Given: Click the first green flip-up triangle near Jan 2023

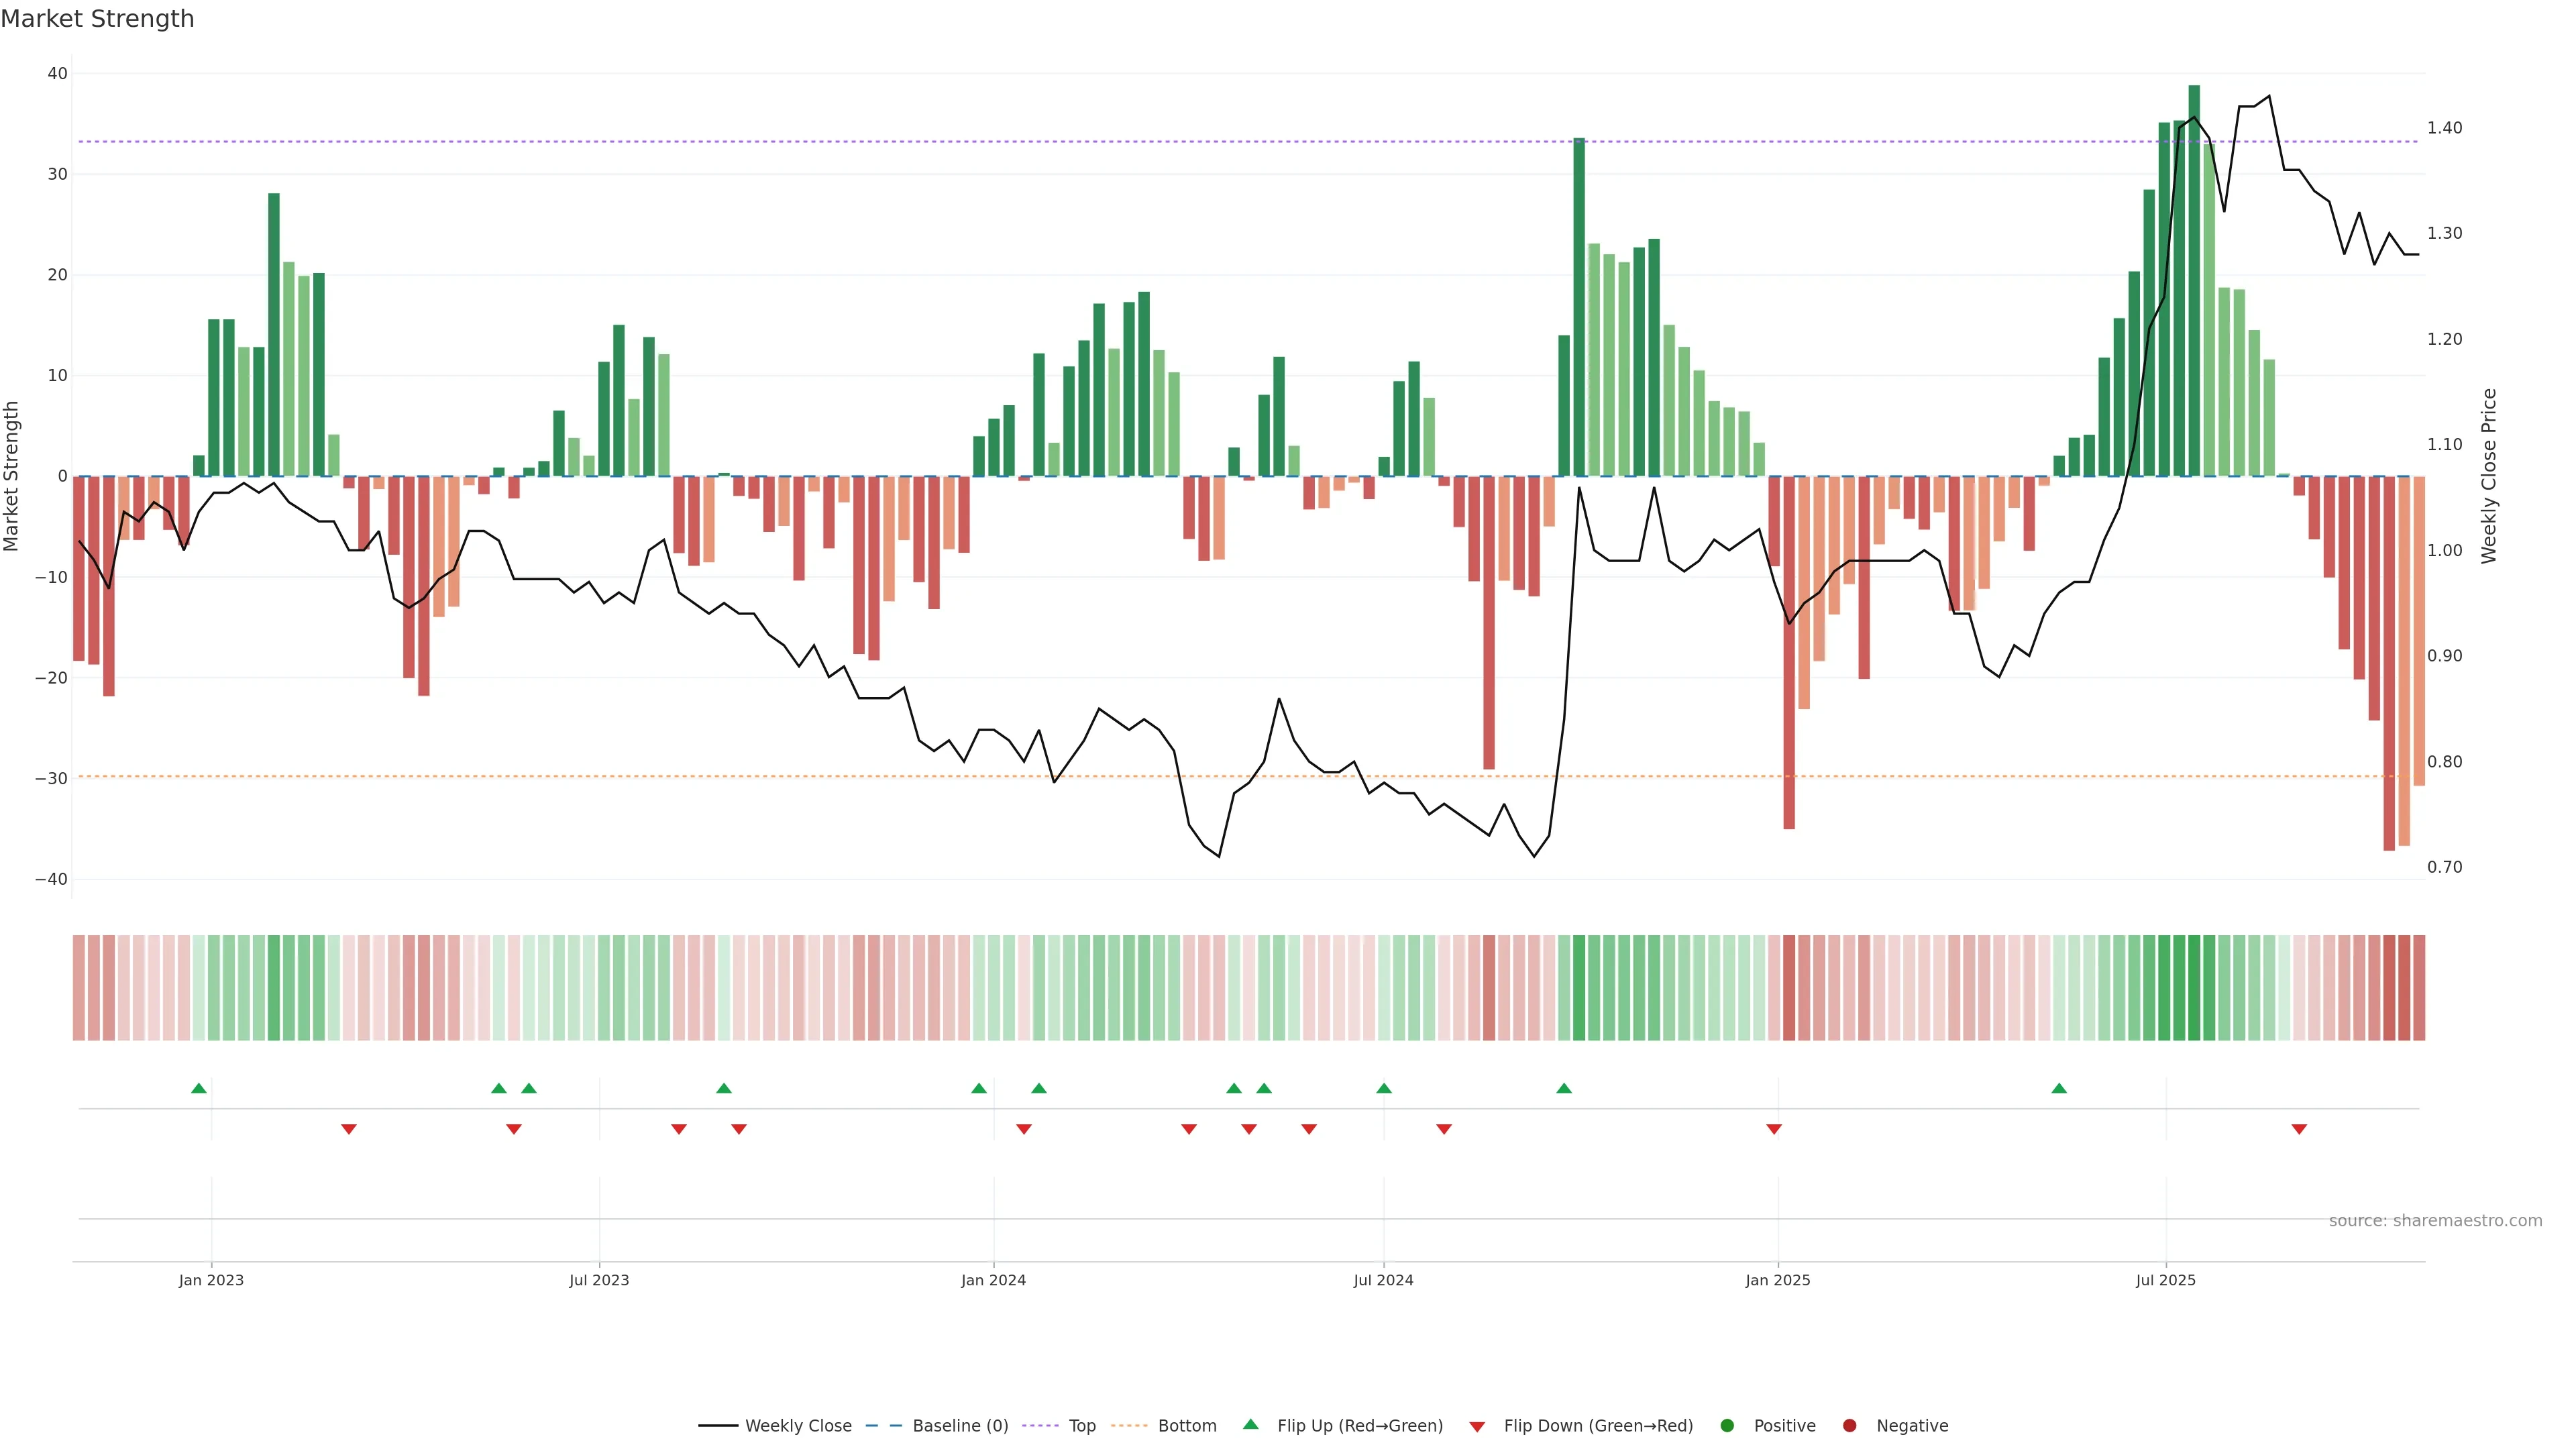Looking at the screenshot, I should click(199, 1088).
